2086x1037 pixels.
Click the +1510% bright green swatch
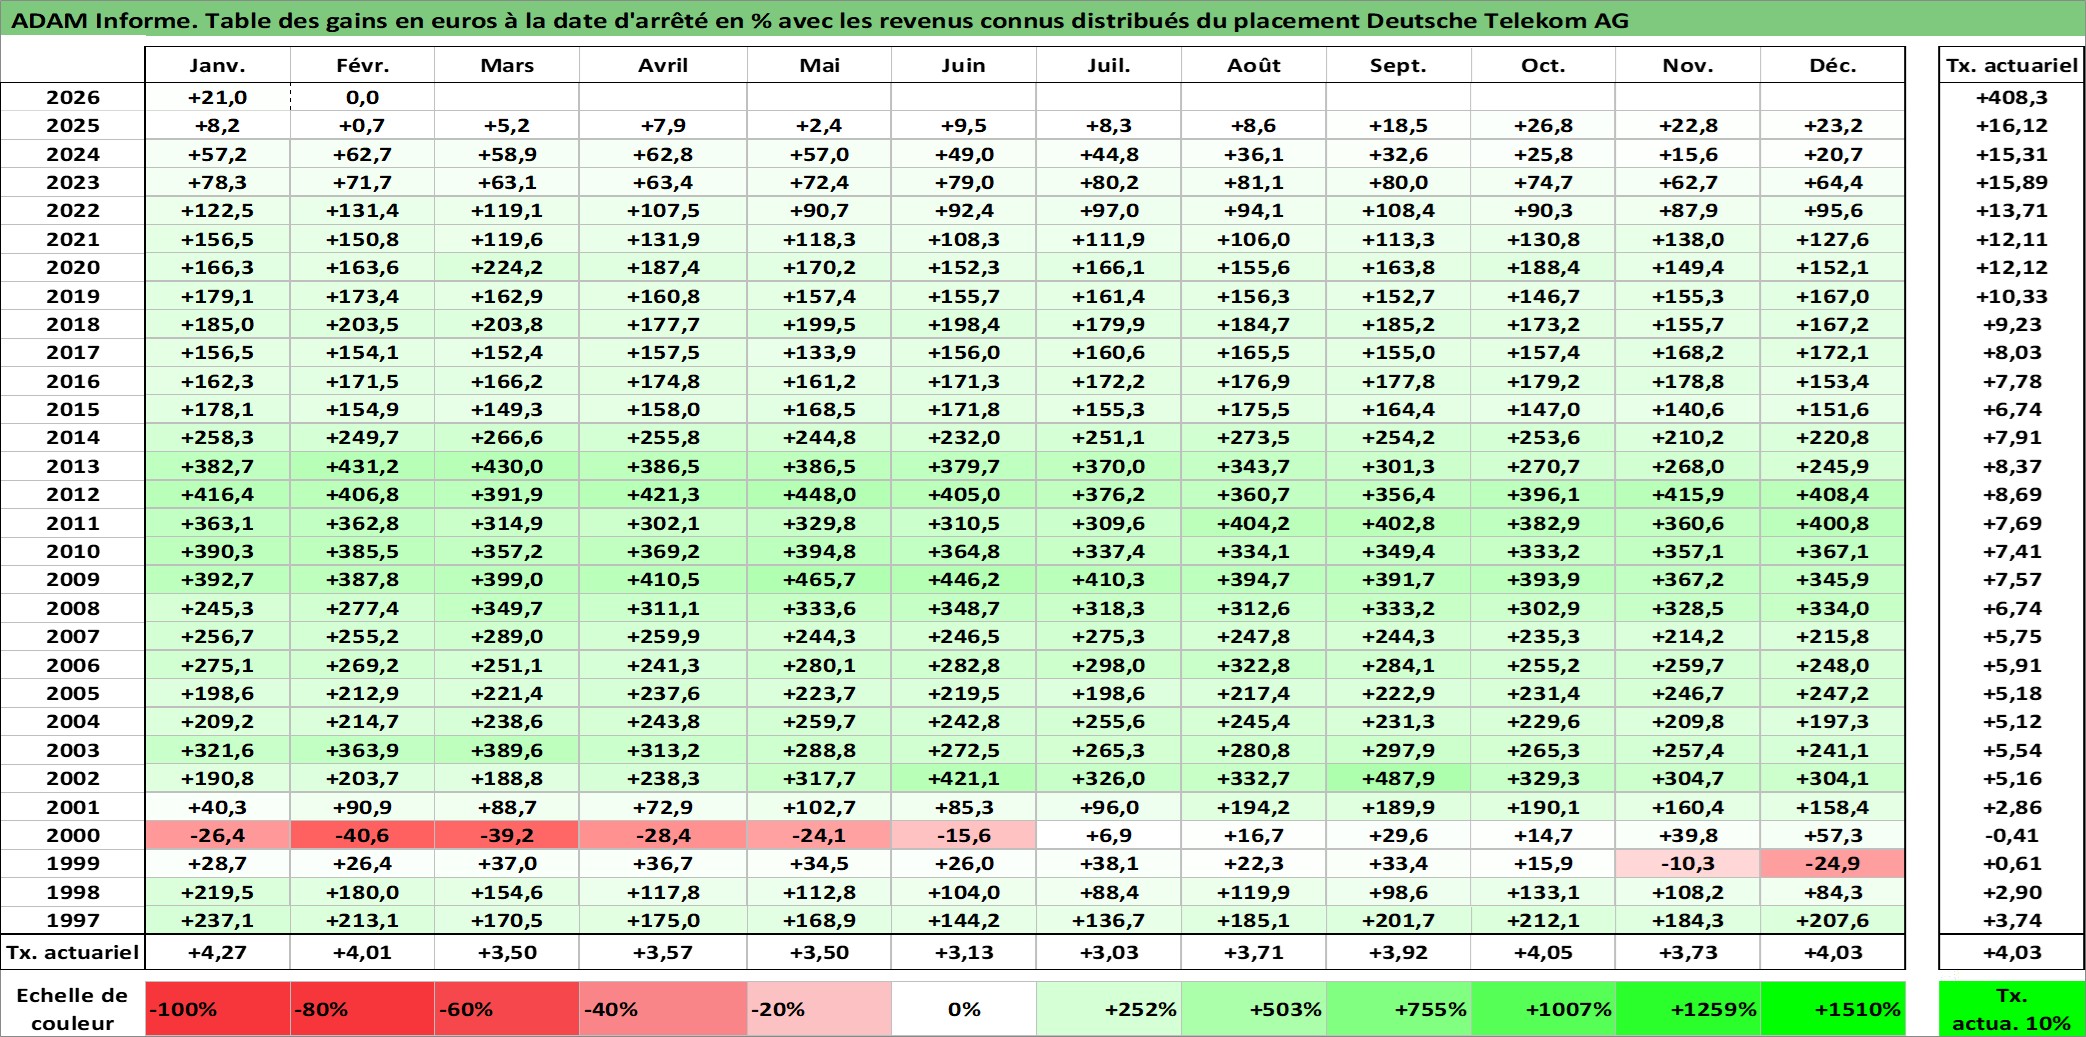pyautogui.click(x=1833, y=1009)
